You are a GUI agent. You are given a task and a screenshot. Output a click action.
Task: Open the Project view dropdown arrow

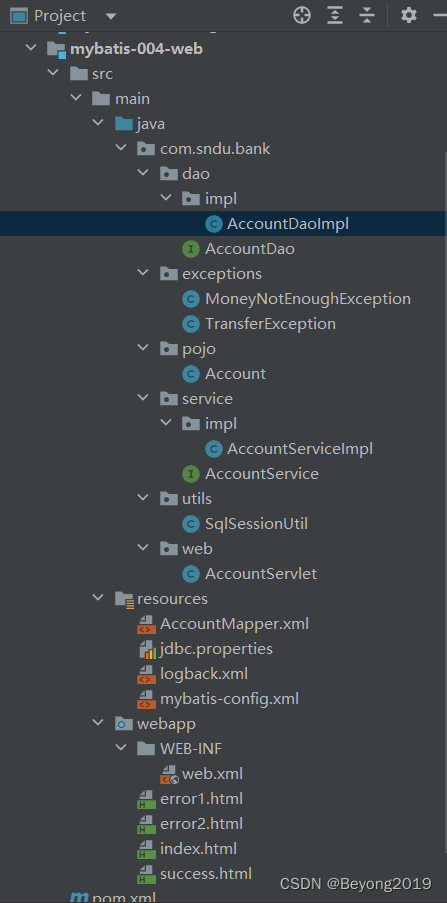pyautogui.click(x=111, y=16)
